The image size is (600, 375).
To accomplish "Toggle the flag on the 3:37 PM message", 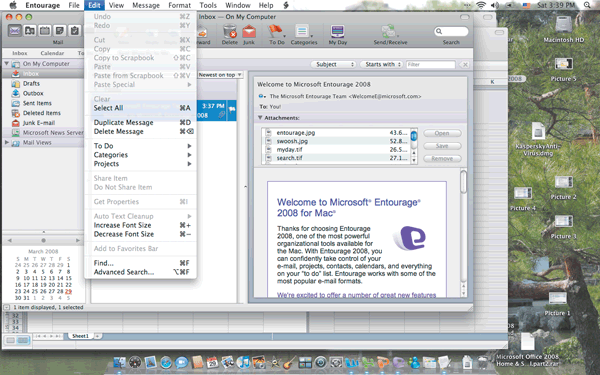I will [232, 109].
